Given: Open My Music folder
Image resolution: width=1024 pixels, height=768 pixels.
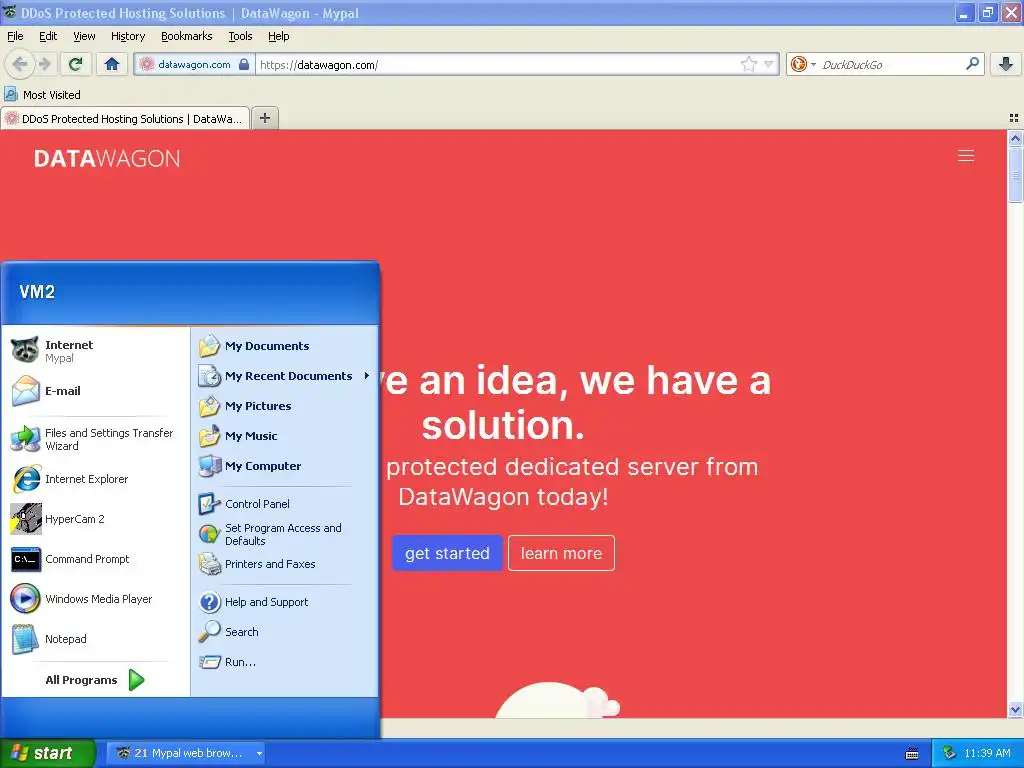Looking at the screenshot, I should 285,436.
